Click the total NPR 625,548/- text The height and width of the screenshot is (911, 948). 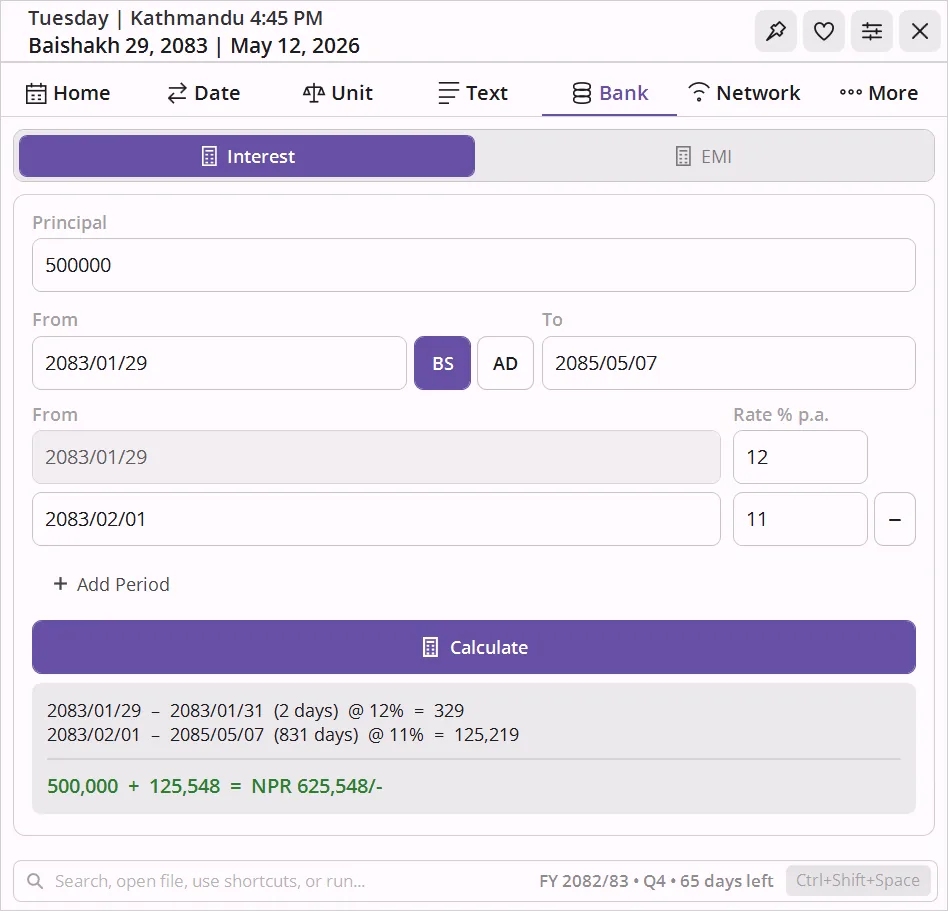tap(317, 786)
